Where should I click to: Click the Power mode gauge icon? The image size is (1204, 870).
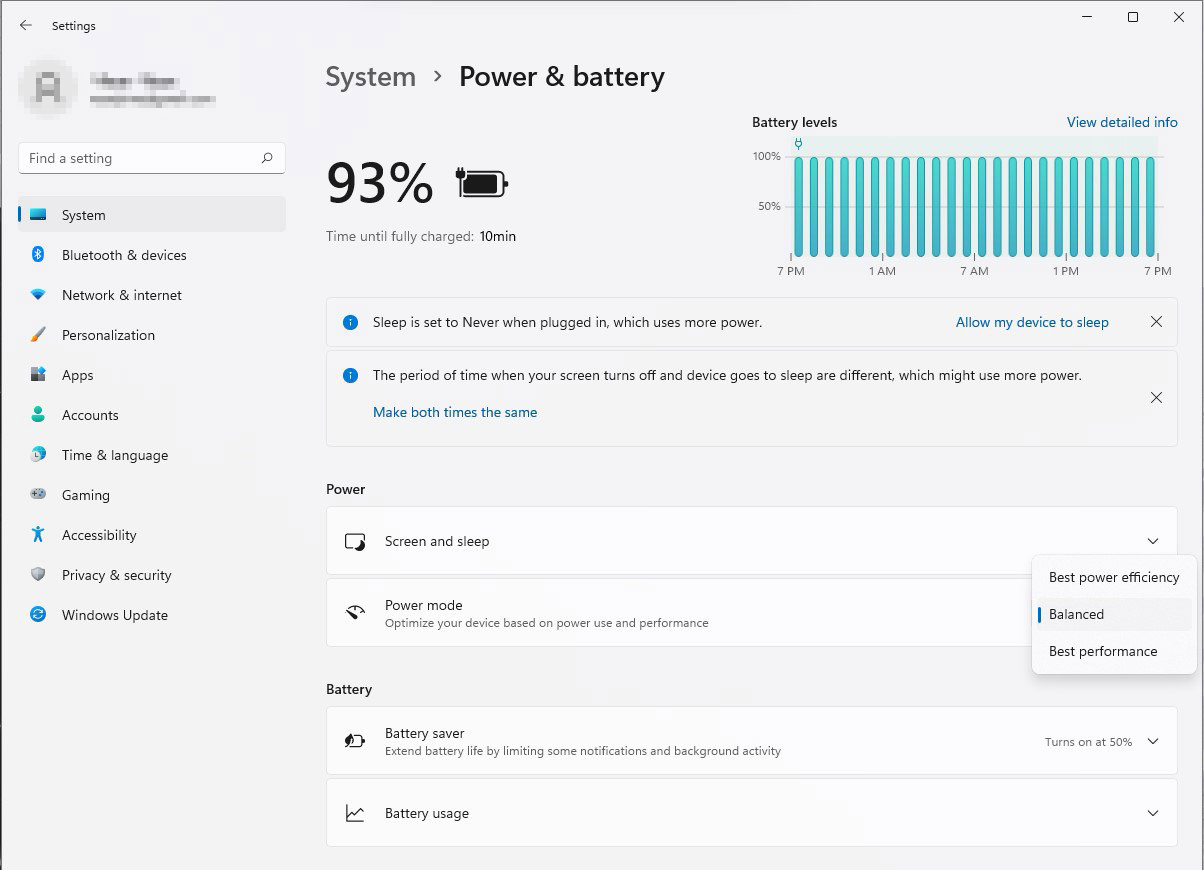355,613
